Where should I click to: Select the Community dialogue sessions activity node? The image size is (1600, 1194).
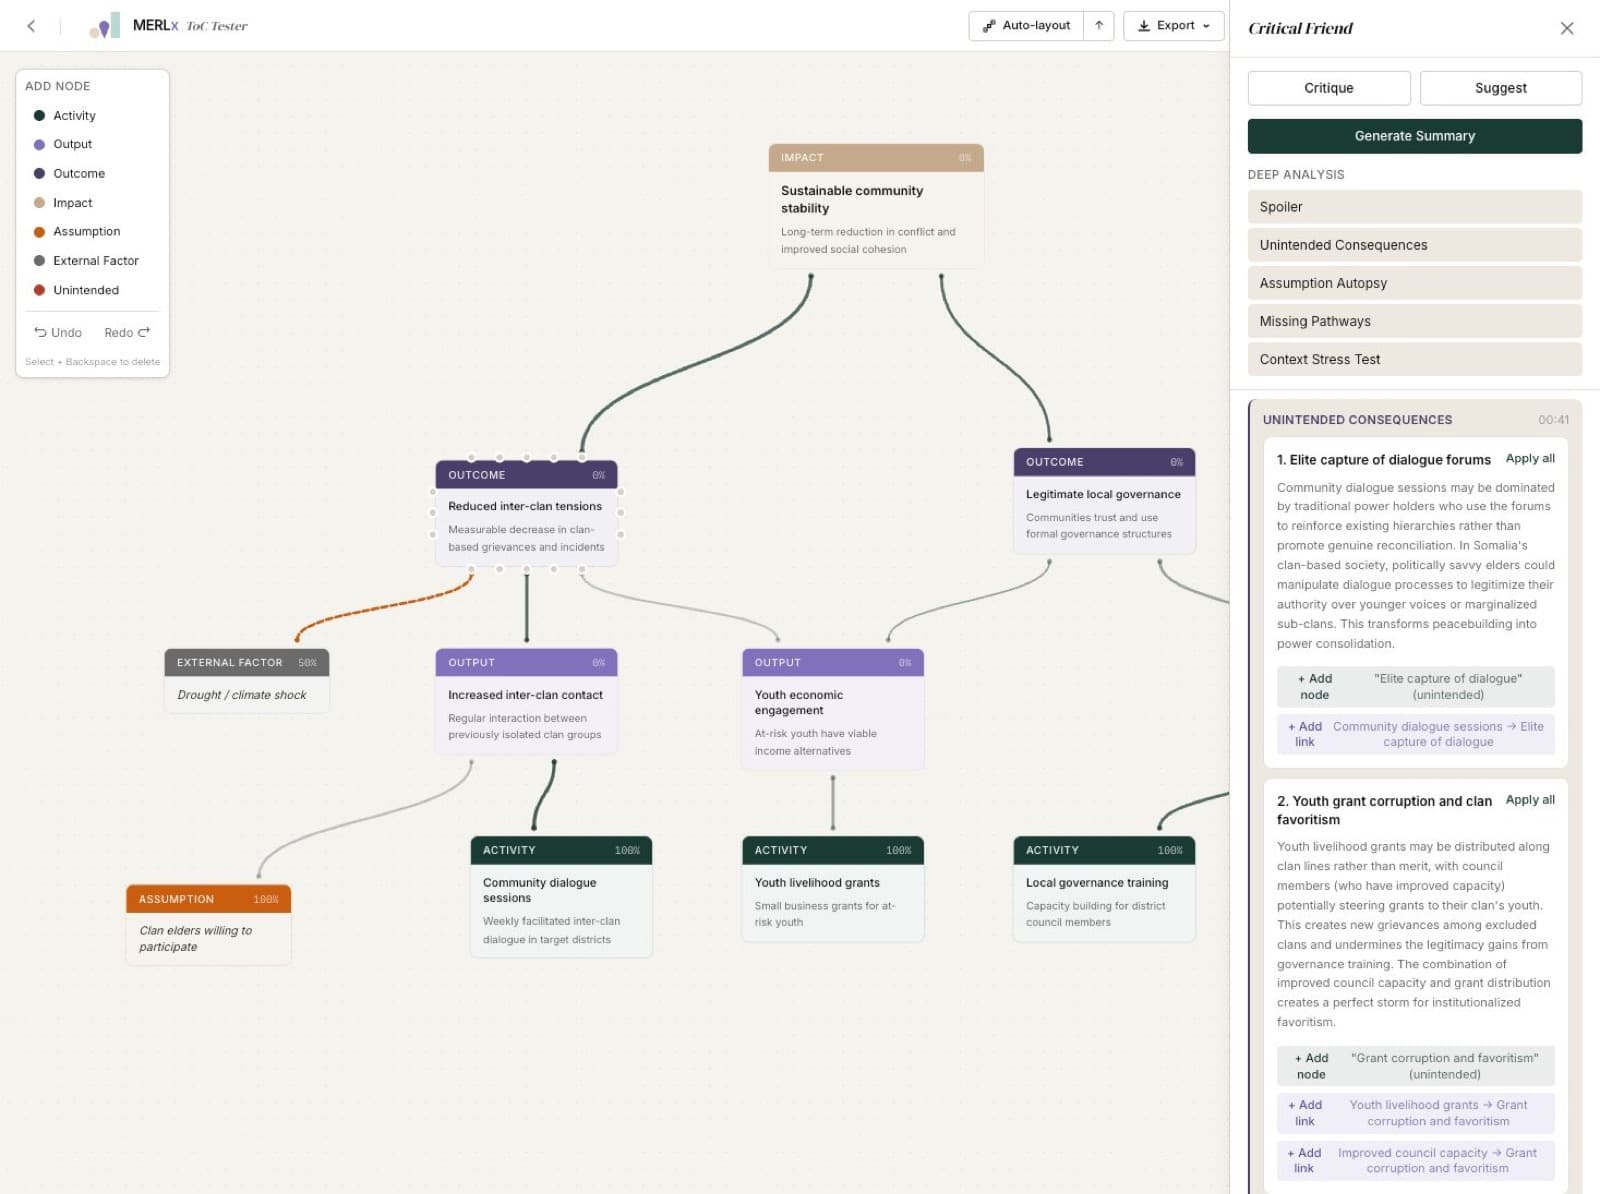(x=561, y=897)
